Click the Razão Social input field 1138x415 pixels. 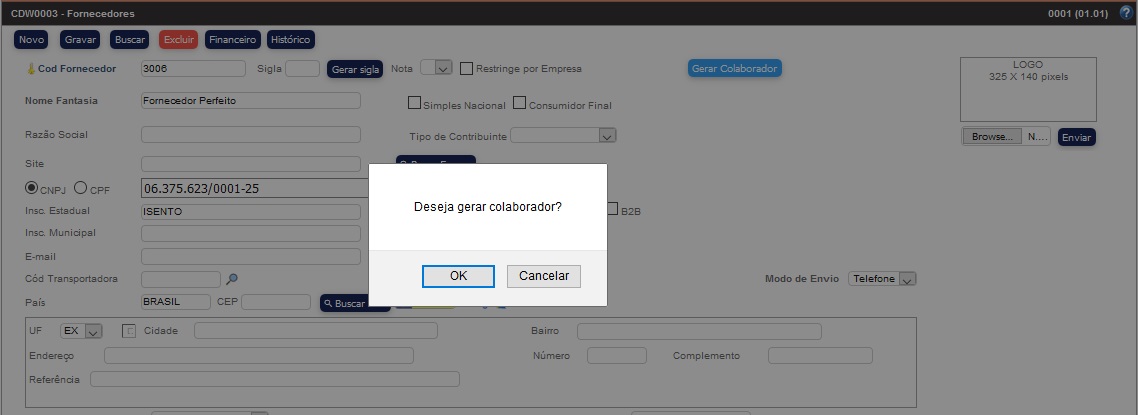tap(250, 135)
